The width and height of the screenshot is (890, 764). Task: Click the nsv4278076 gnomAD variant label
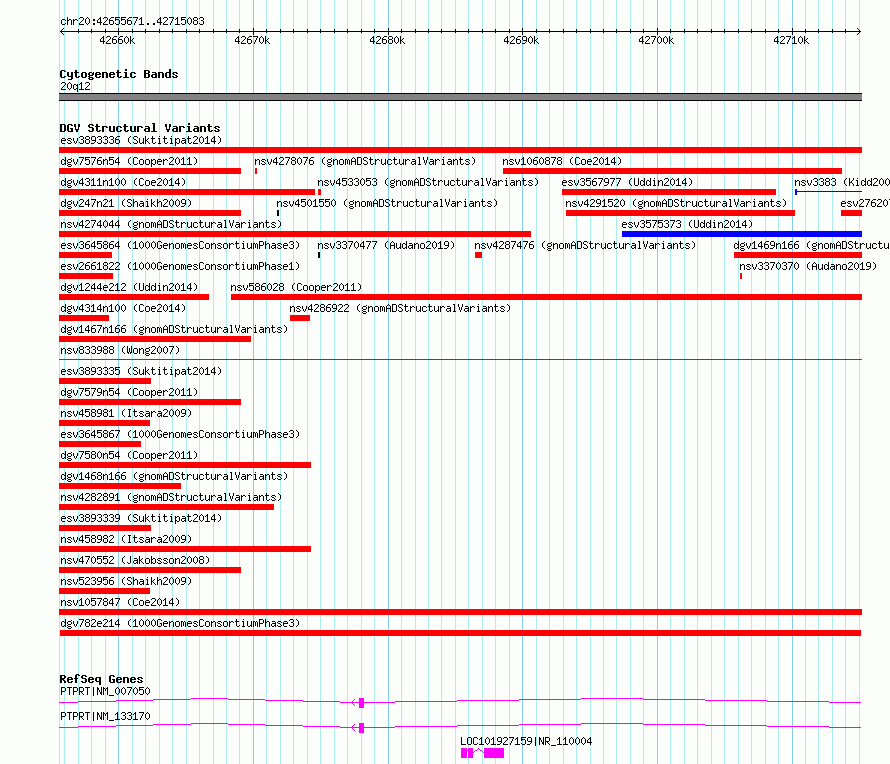click(x=365, y=161)
